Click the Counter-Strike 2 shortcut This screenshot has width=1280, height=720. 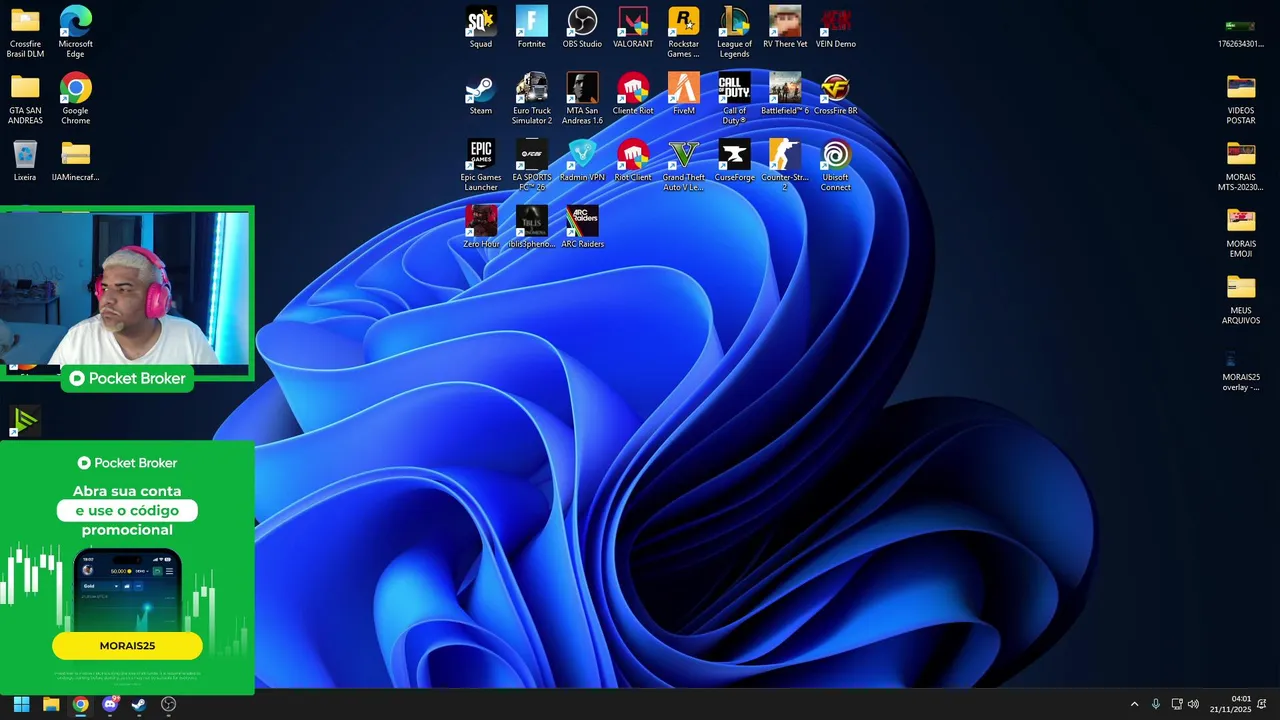785,166
